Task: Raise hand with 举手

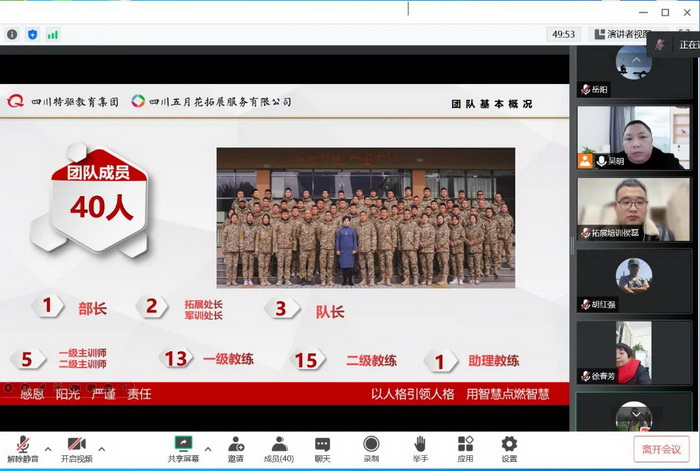Action: click(420, 449)
